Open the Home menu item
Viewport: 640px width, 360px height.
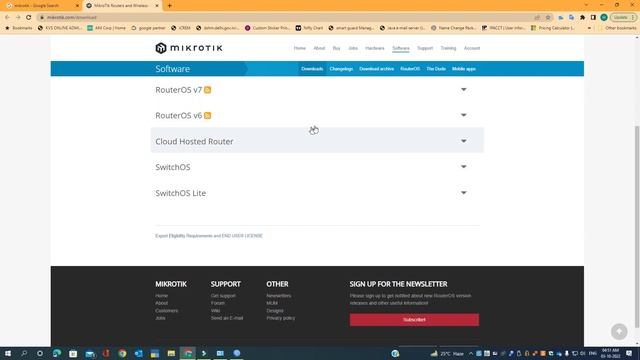coord(300,48)
